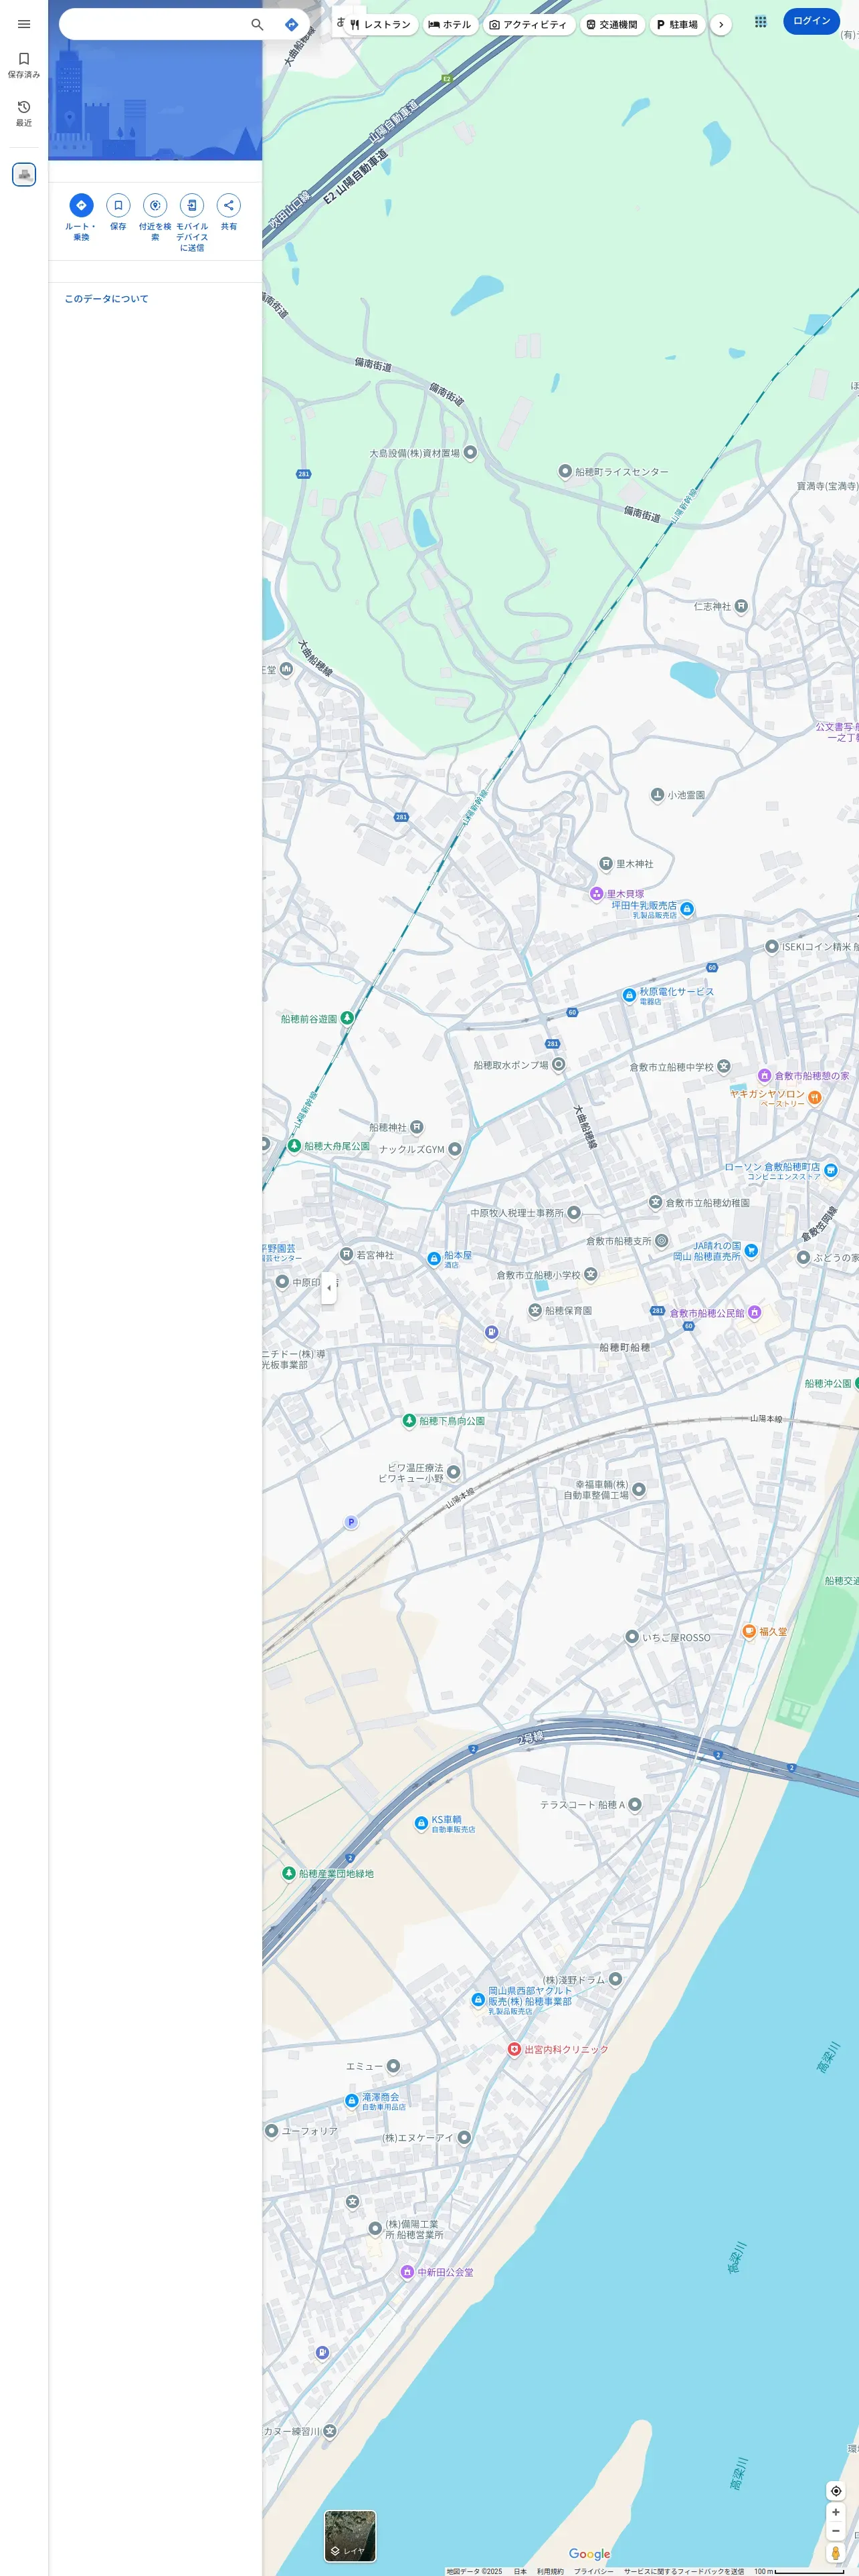859x2576 pixels.
Task: Open the Layers (レイヤ) thumbnail
Action: pyautogui.click(x=350, y=2536)
